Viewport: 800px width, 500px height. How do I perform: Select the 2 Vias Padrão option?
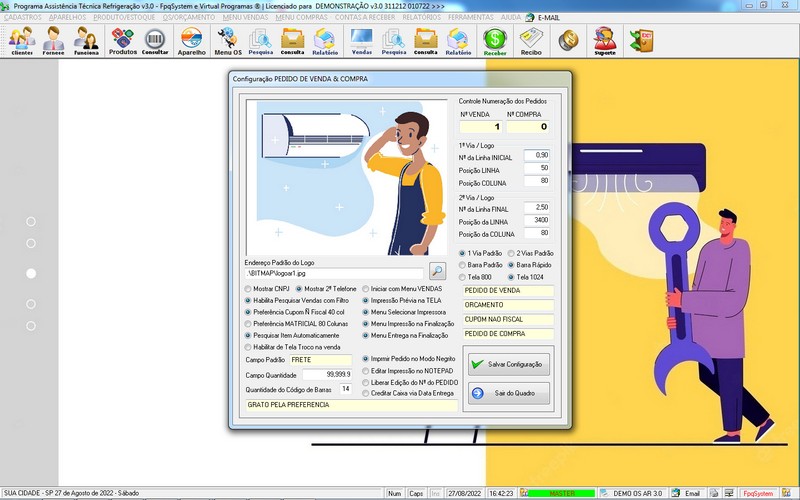pyautogui.click(x=510, y=253)
